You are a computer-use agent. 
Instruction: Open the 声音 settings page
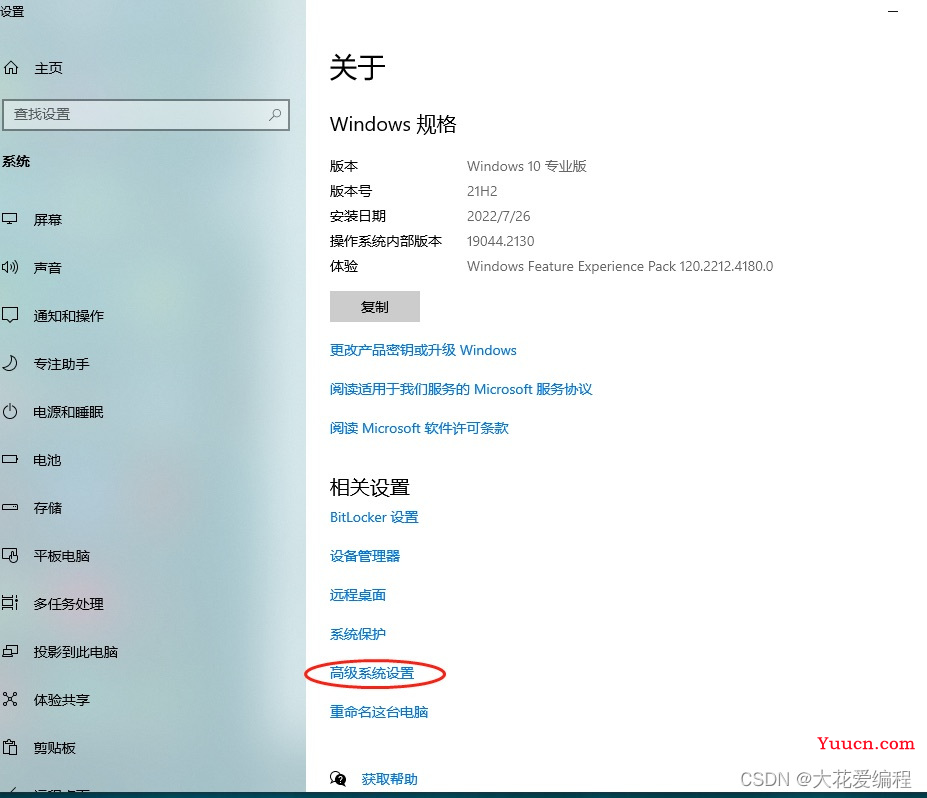[48, 268]
